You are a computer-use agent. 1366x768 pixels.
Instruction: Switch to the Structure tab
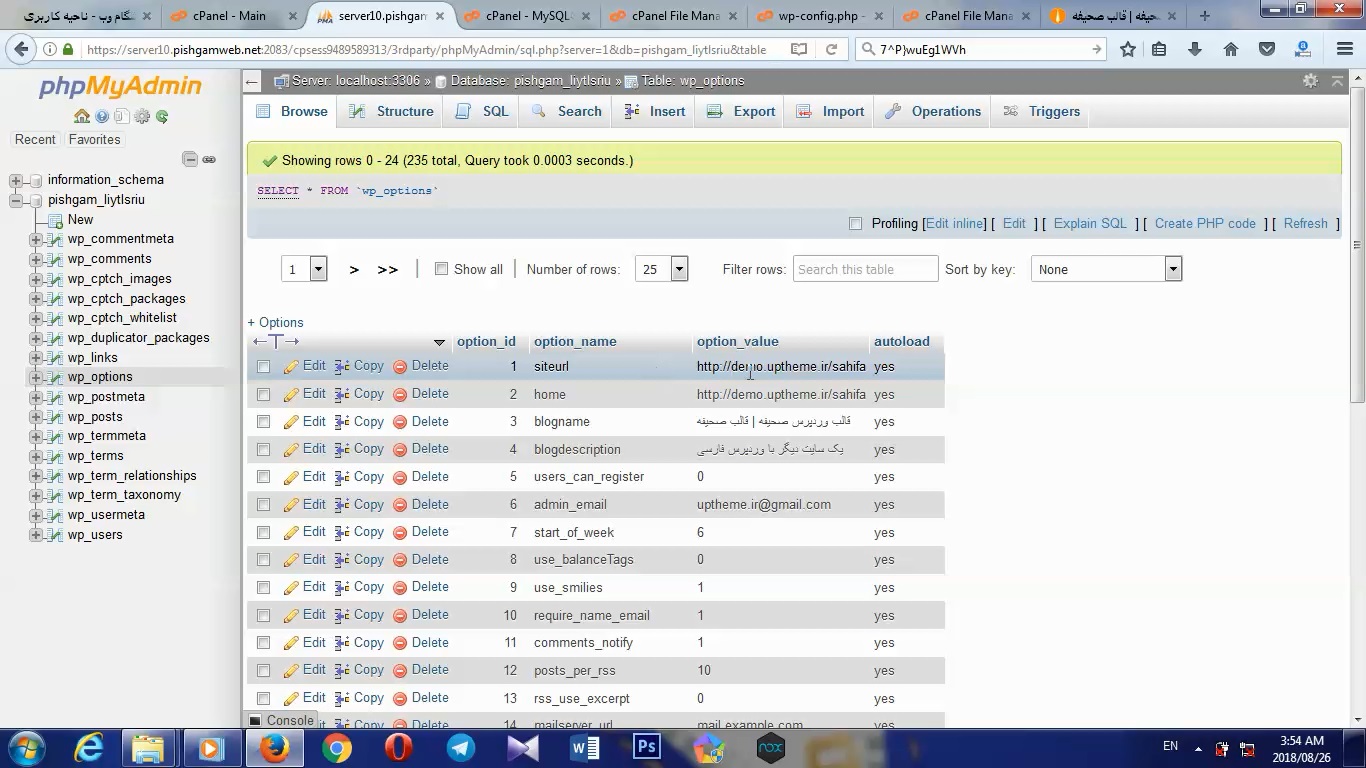[391, 111]
